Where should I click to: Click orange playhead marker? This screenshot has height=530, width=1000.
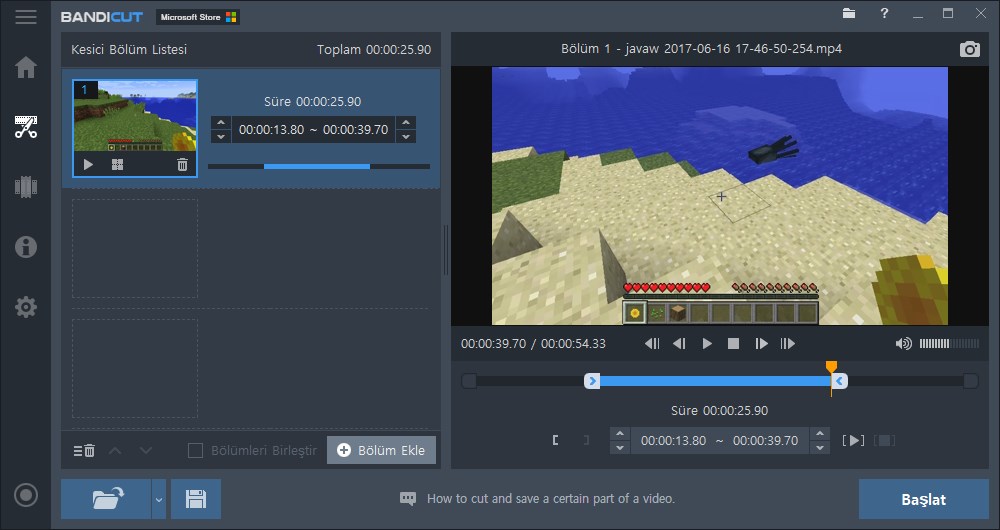click(831, 367)
